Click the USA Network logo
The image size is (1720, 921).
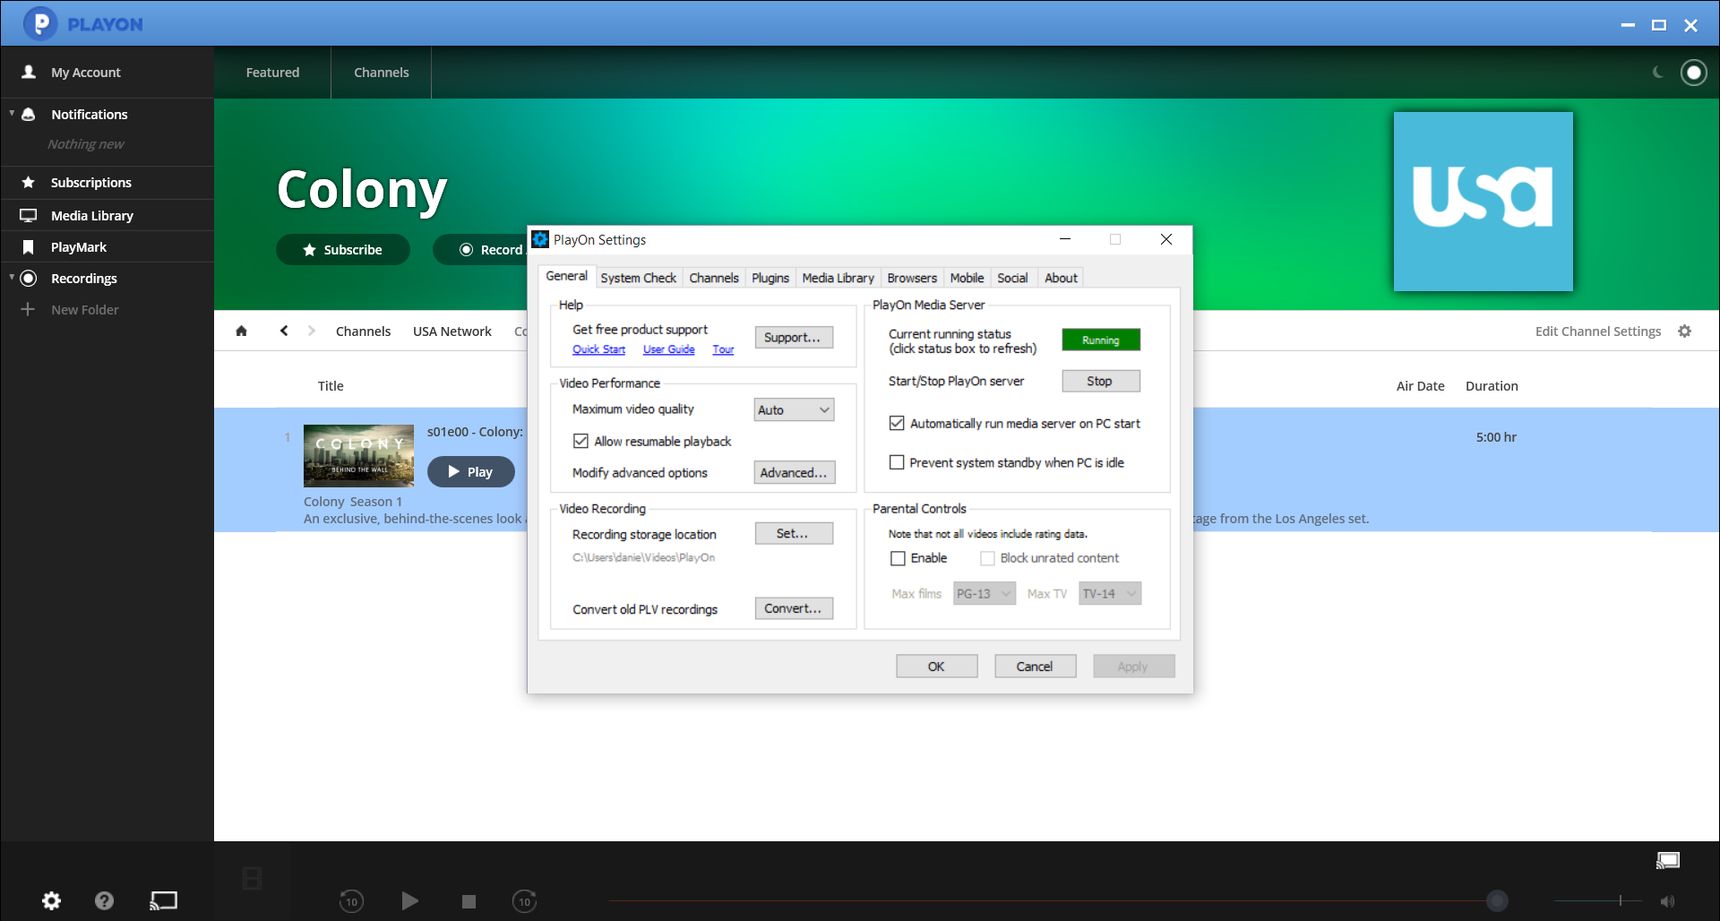point(1483,201)
